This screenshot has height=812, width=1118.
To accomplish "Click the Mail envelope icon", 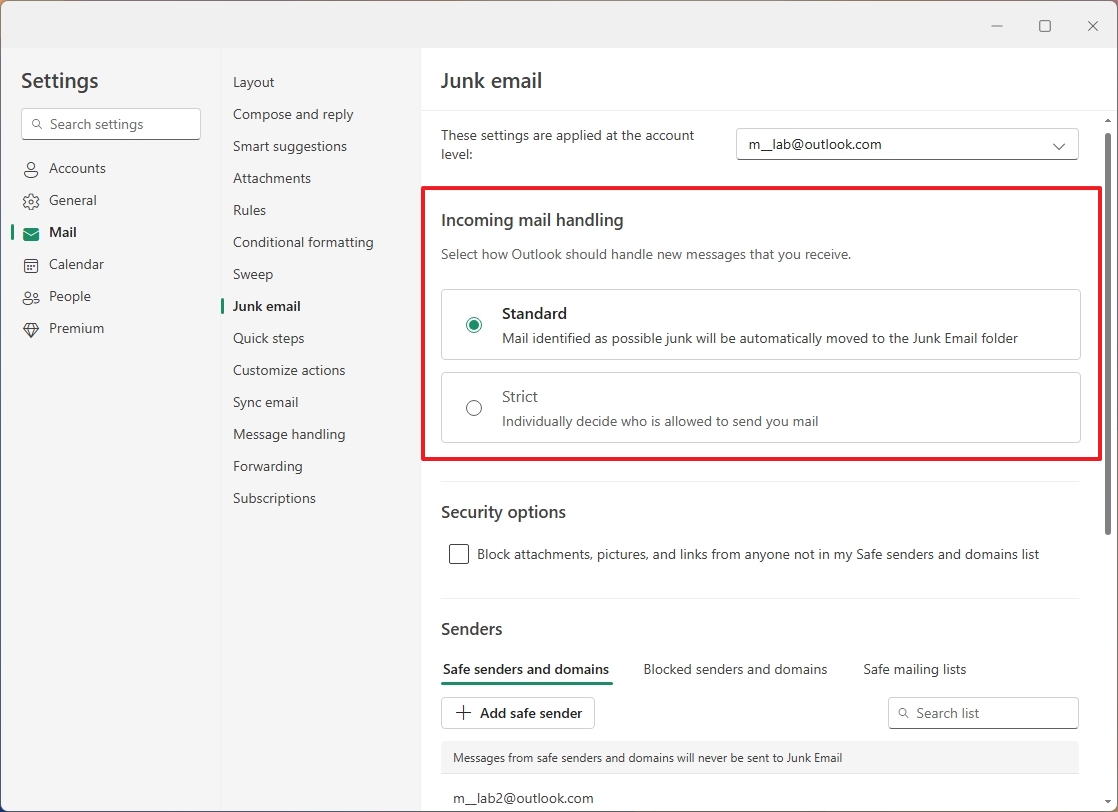I will tap(31, 233).
